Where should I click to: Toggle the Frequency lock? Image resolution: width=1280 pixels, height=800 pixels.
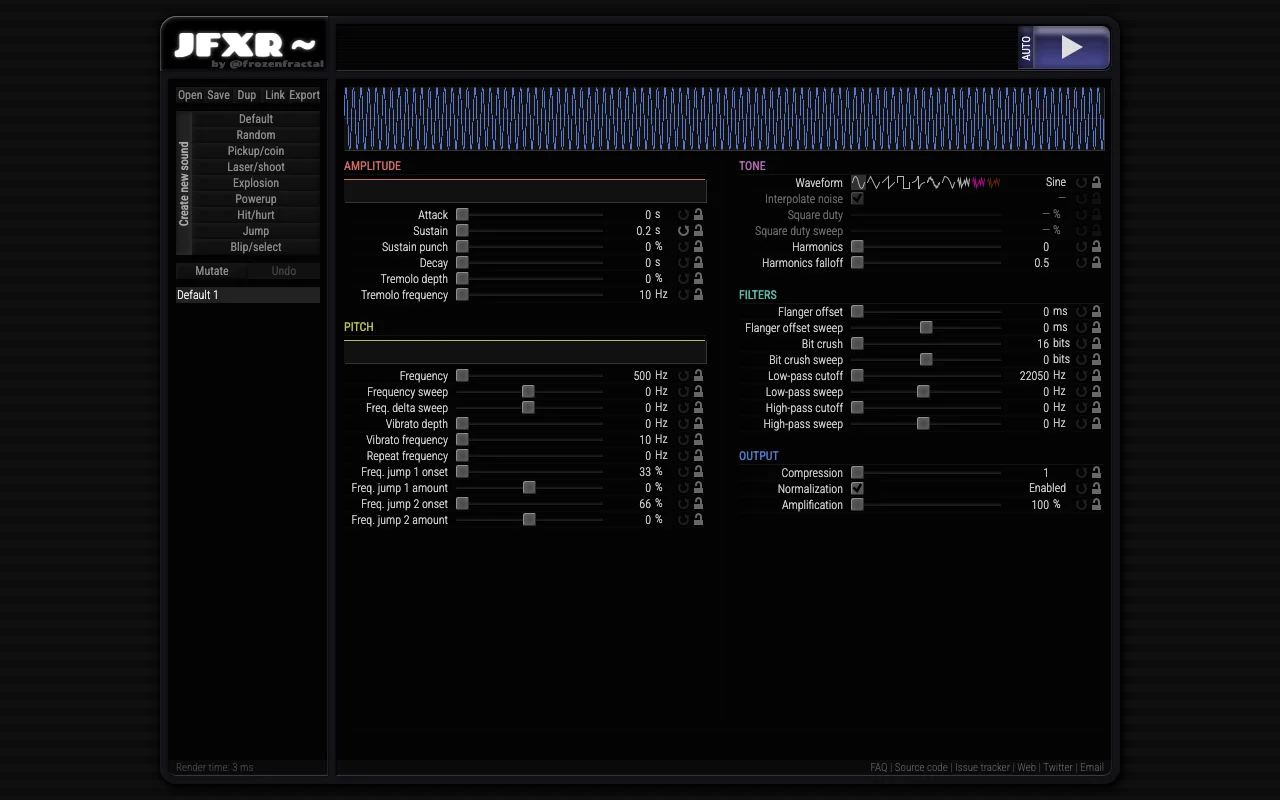(x=698, y=376)
